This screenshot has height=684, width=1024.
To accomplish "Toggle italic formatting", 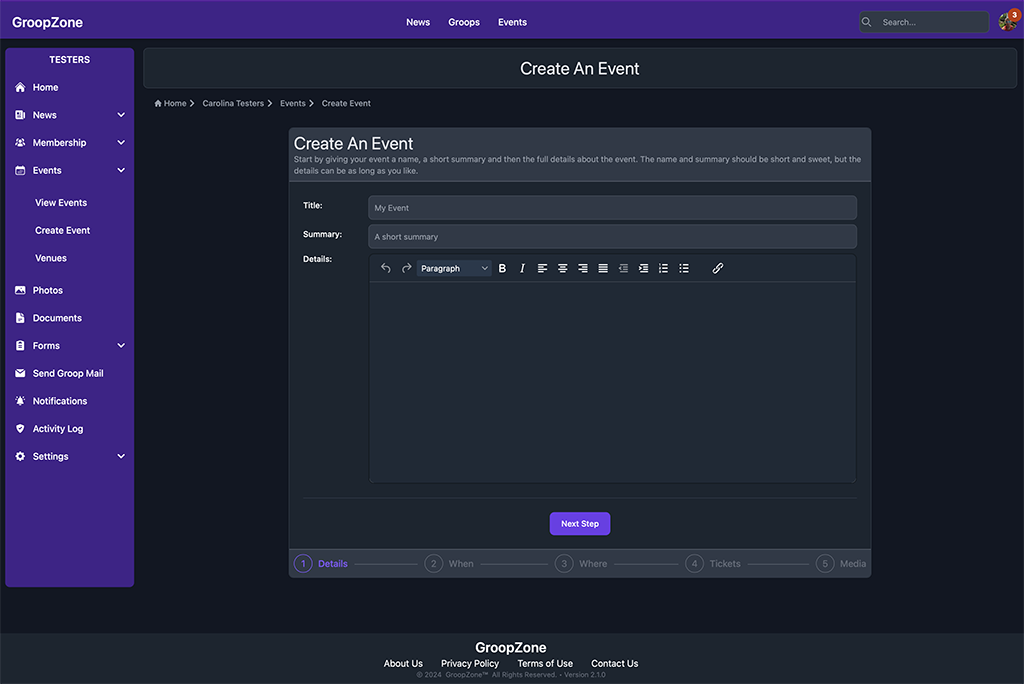I will click(x=522, y=269).
